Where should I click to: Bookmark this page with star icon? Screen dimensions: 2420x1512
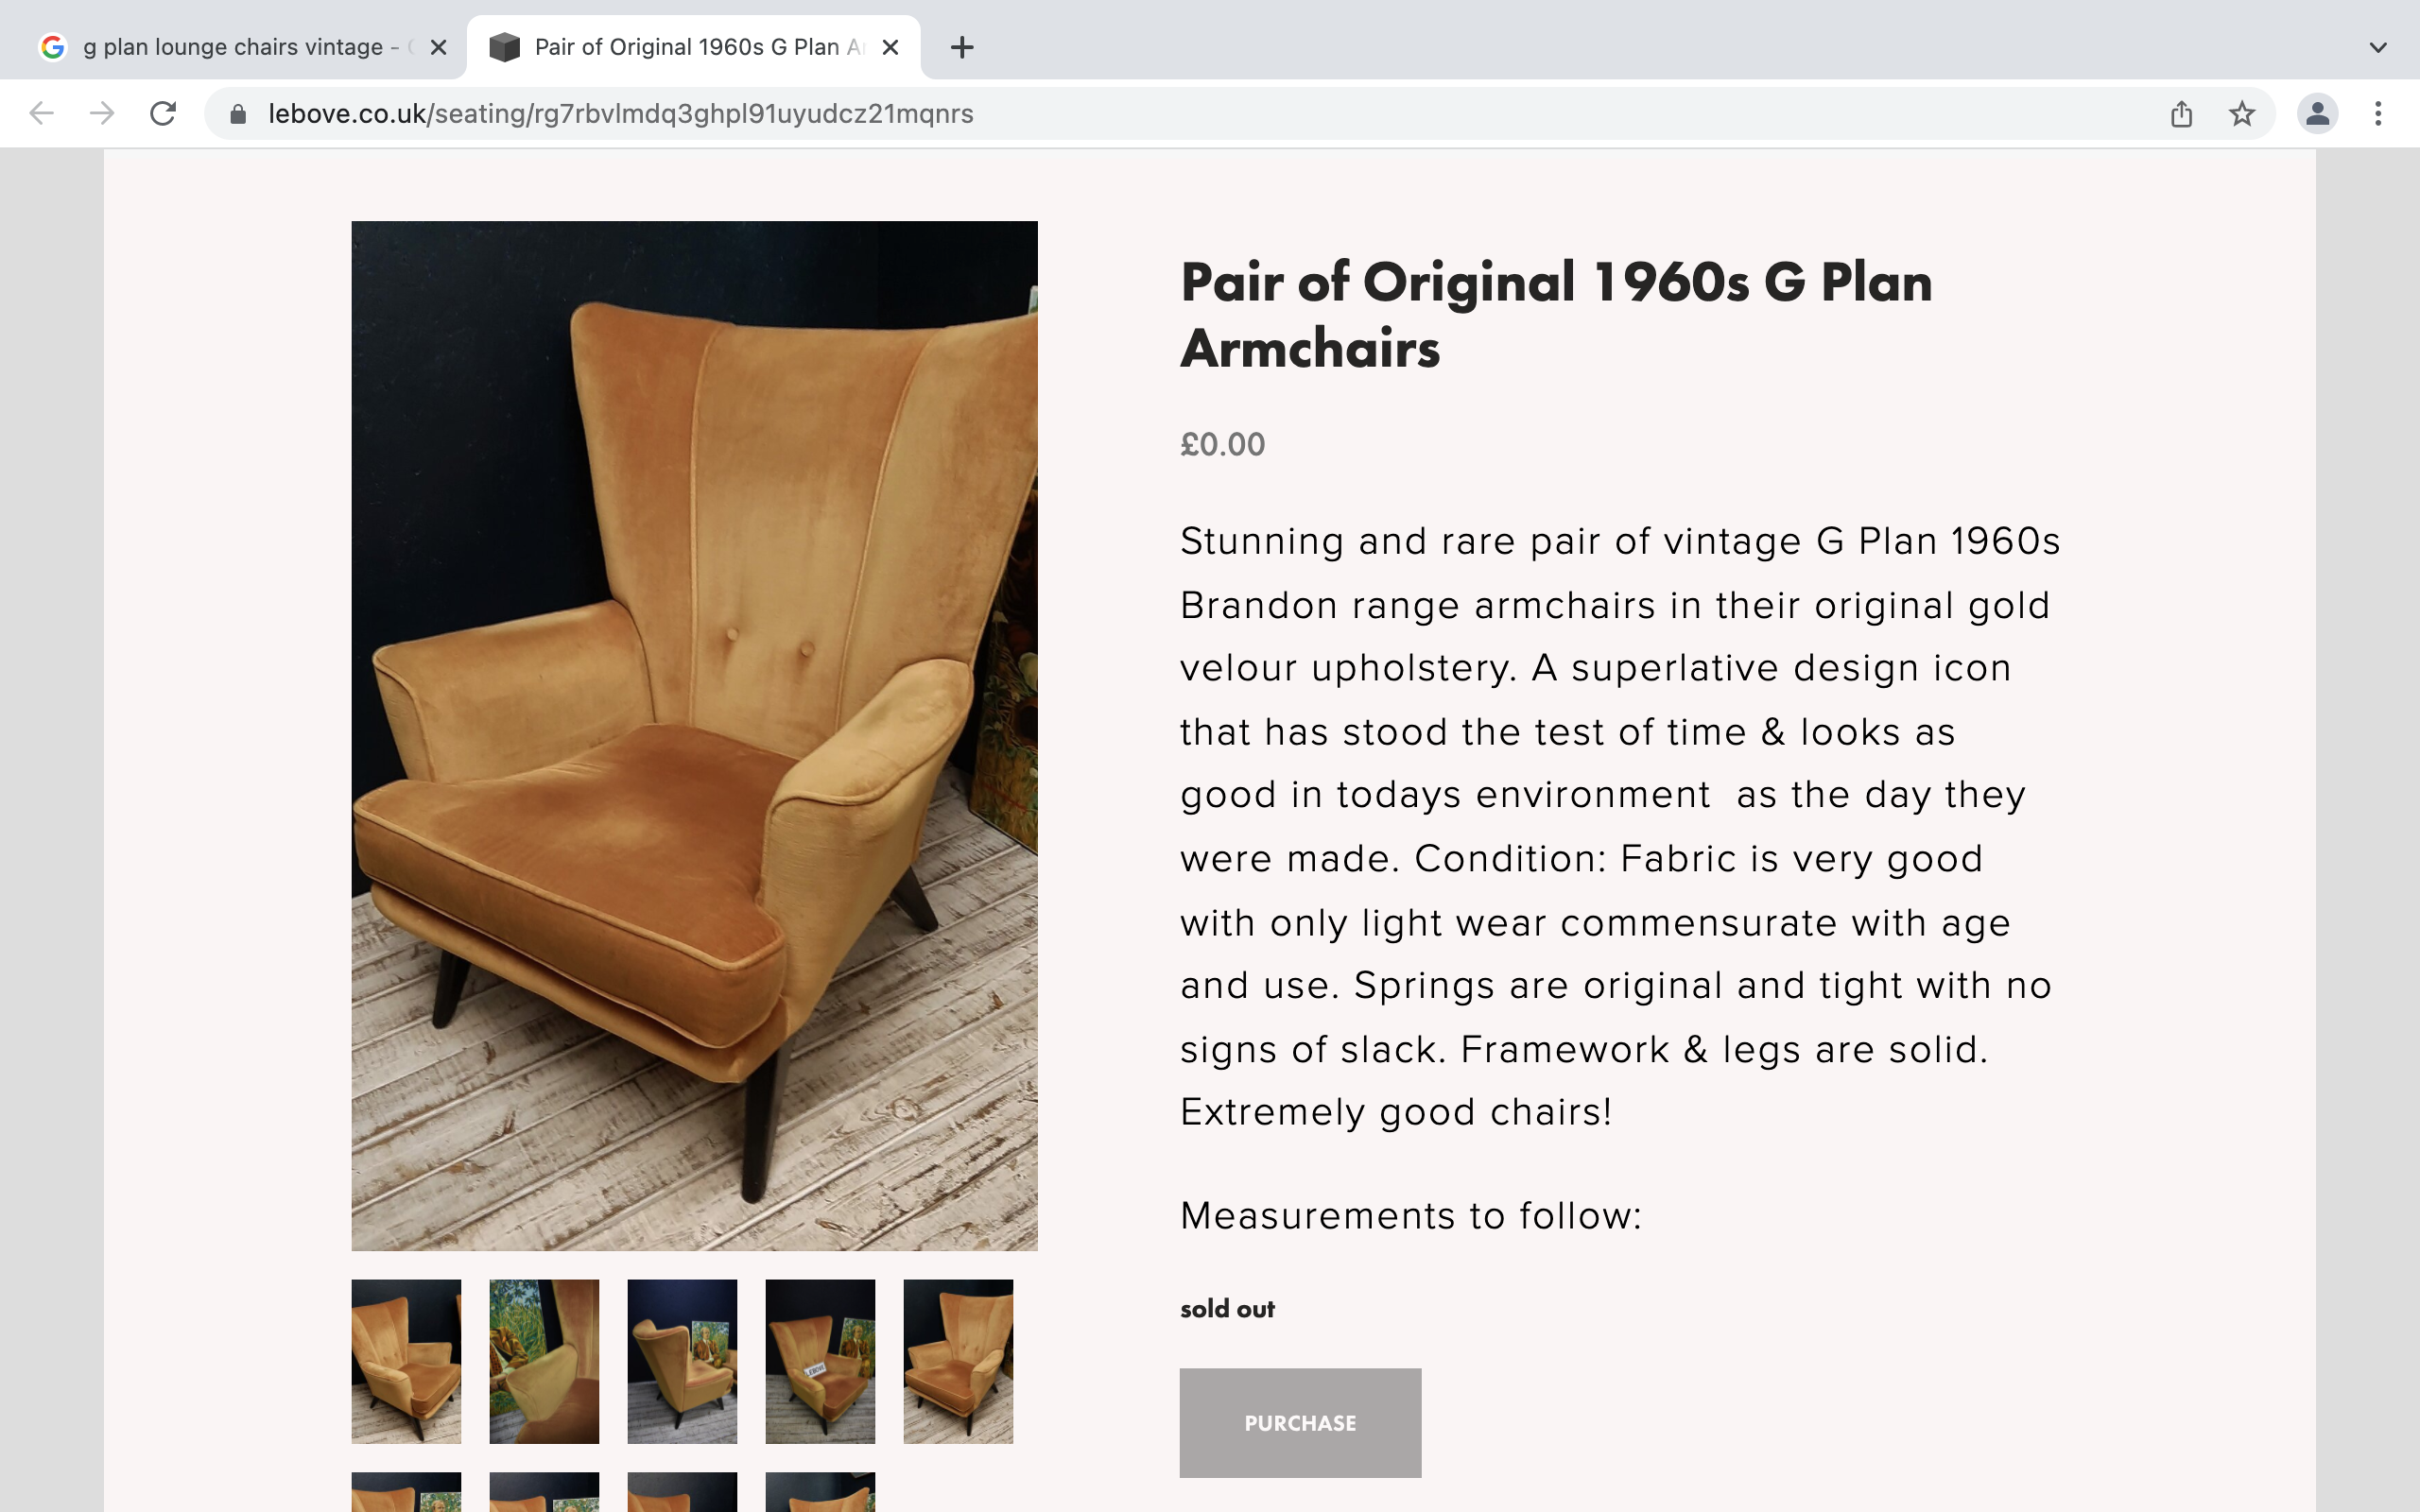pos(2241,114)
